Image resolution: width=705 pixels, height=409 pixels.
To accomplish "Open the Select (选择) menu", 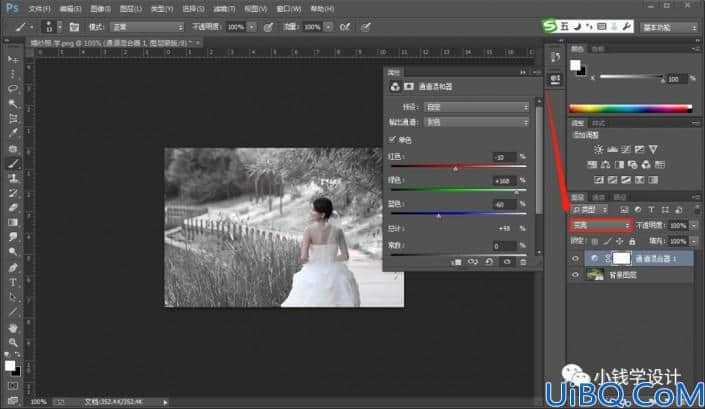I will pyautogui.click(x=193, y=9).
